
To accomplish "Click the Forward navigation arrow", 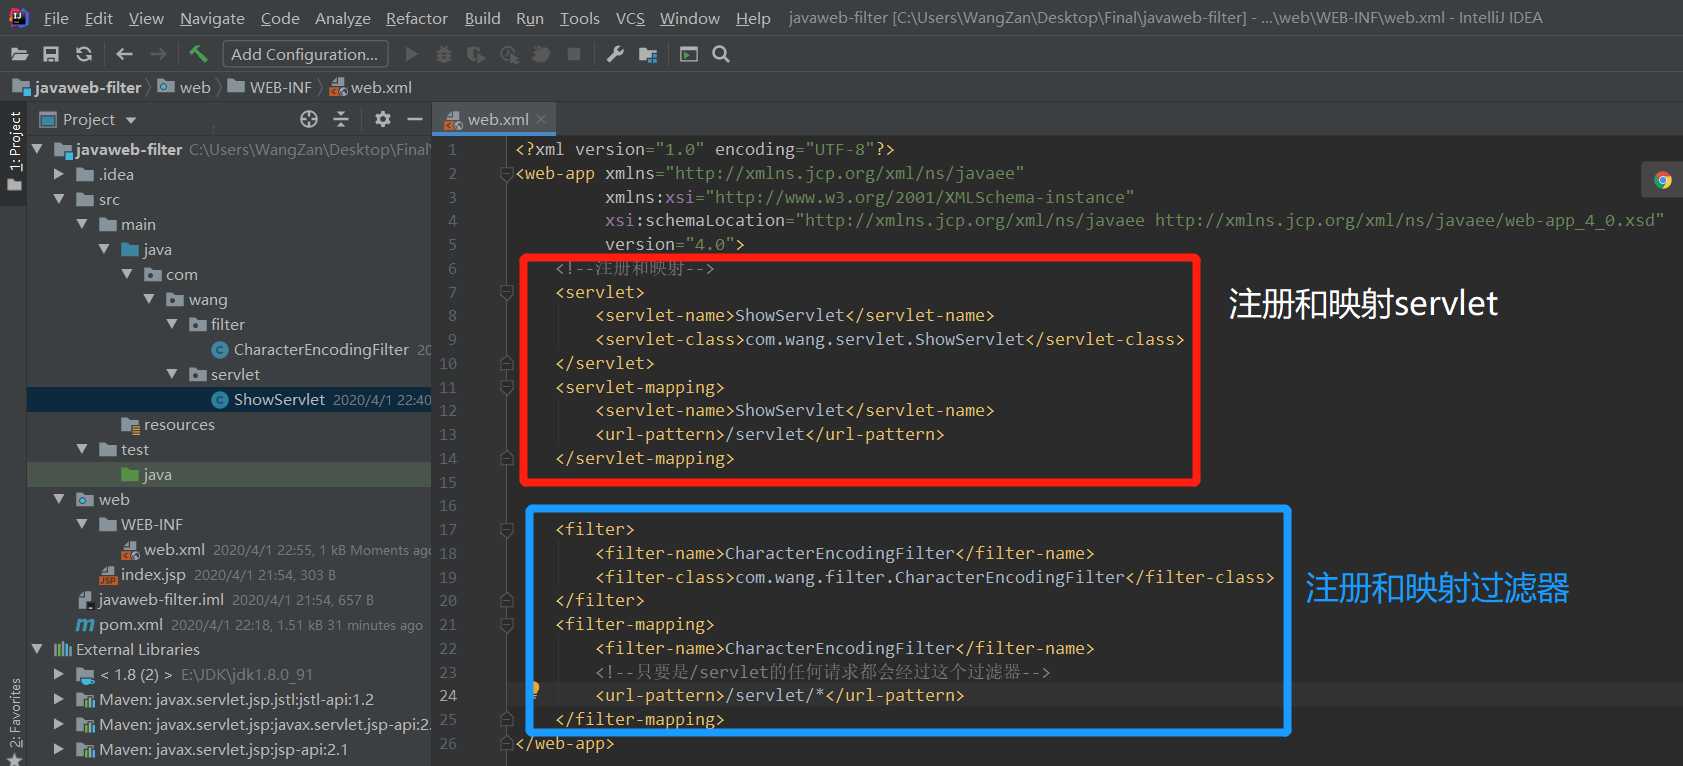I will point(158,54).
